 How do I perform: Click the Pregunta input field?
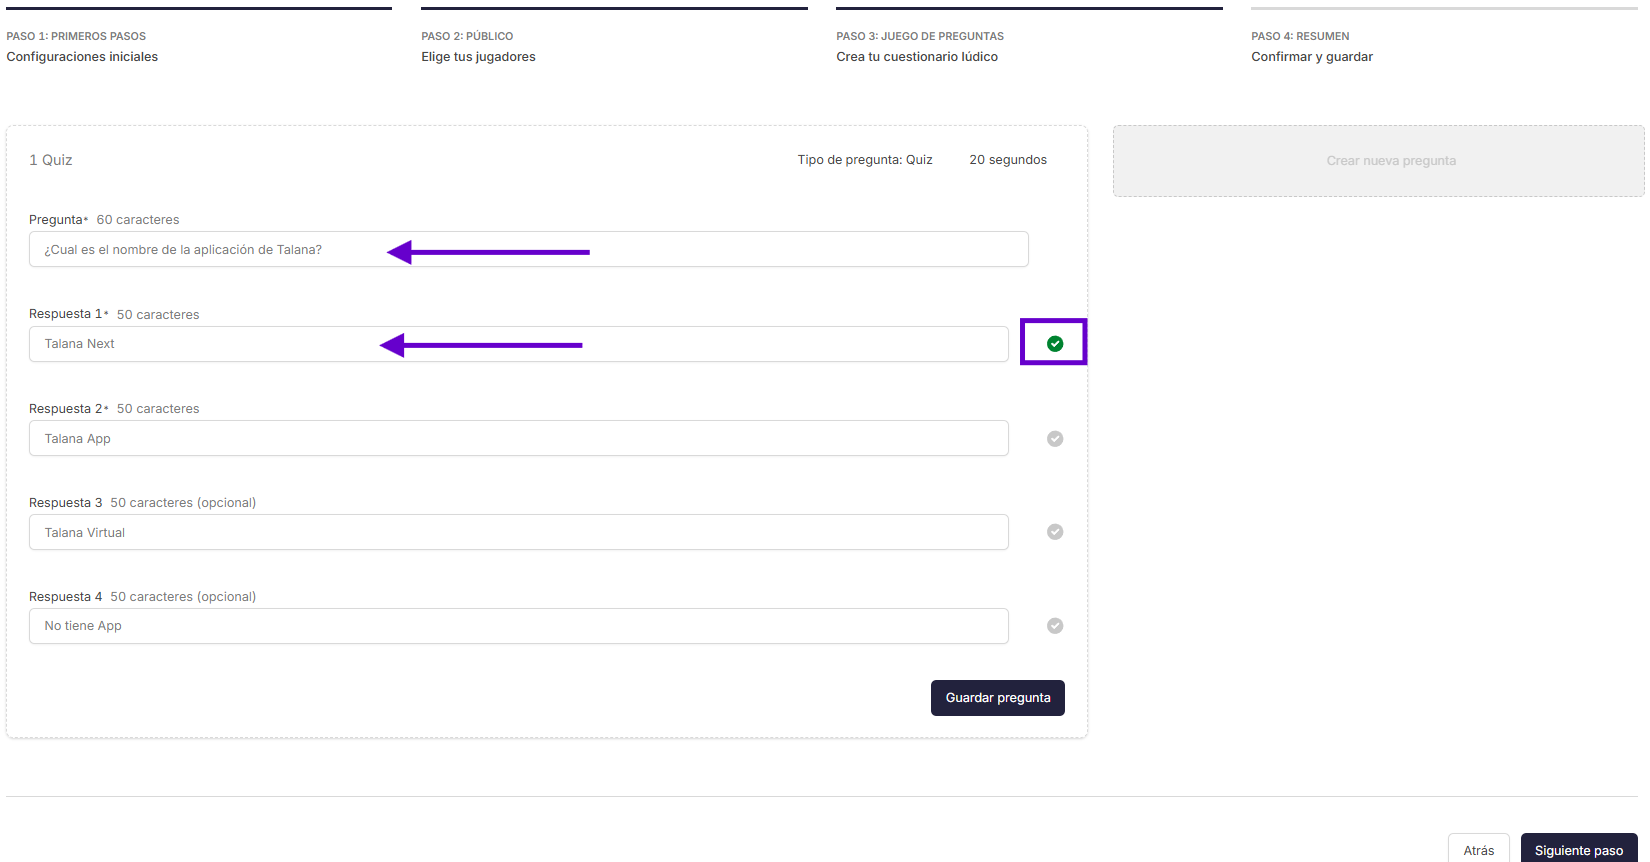coord(529,249)
